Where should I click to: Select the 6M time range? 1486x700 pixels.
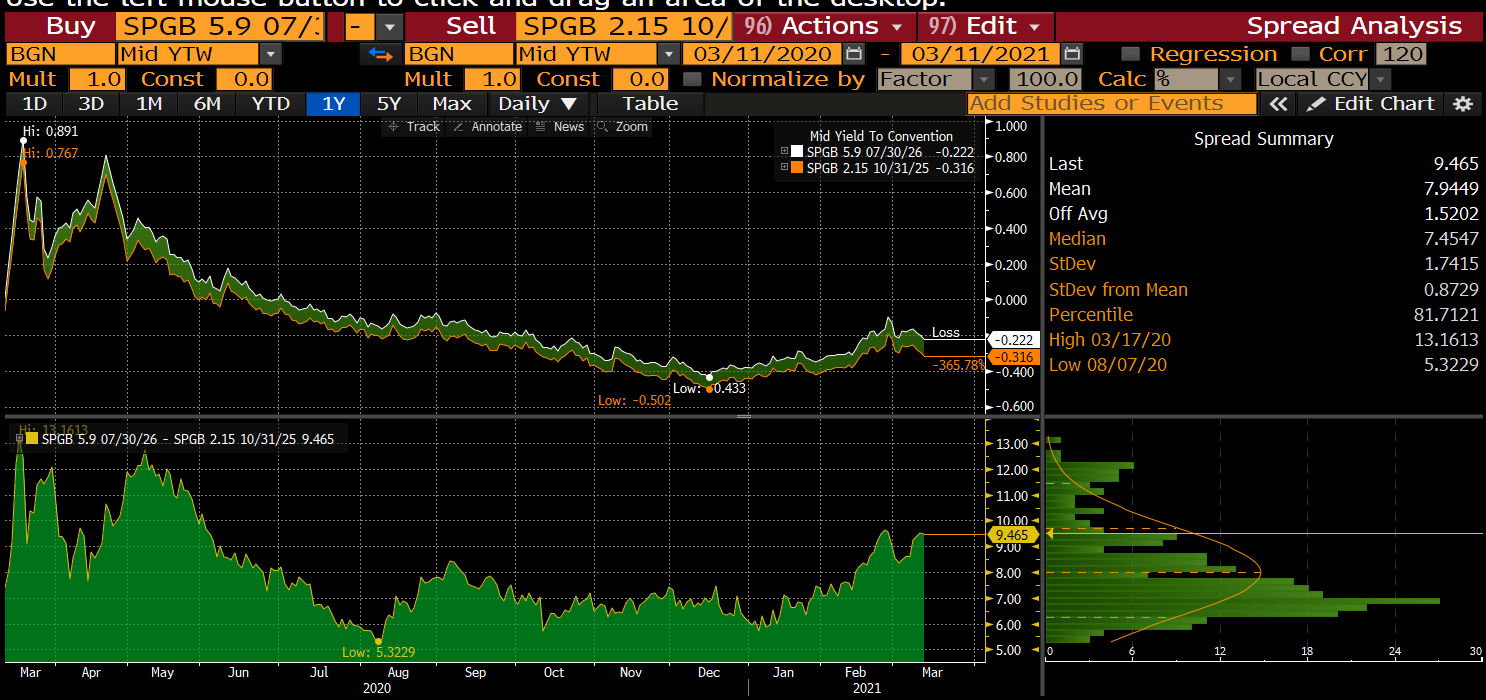(x=207, y=104)
